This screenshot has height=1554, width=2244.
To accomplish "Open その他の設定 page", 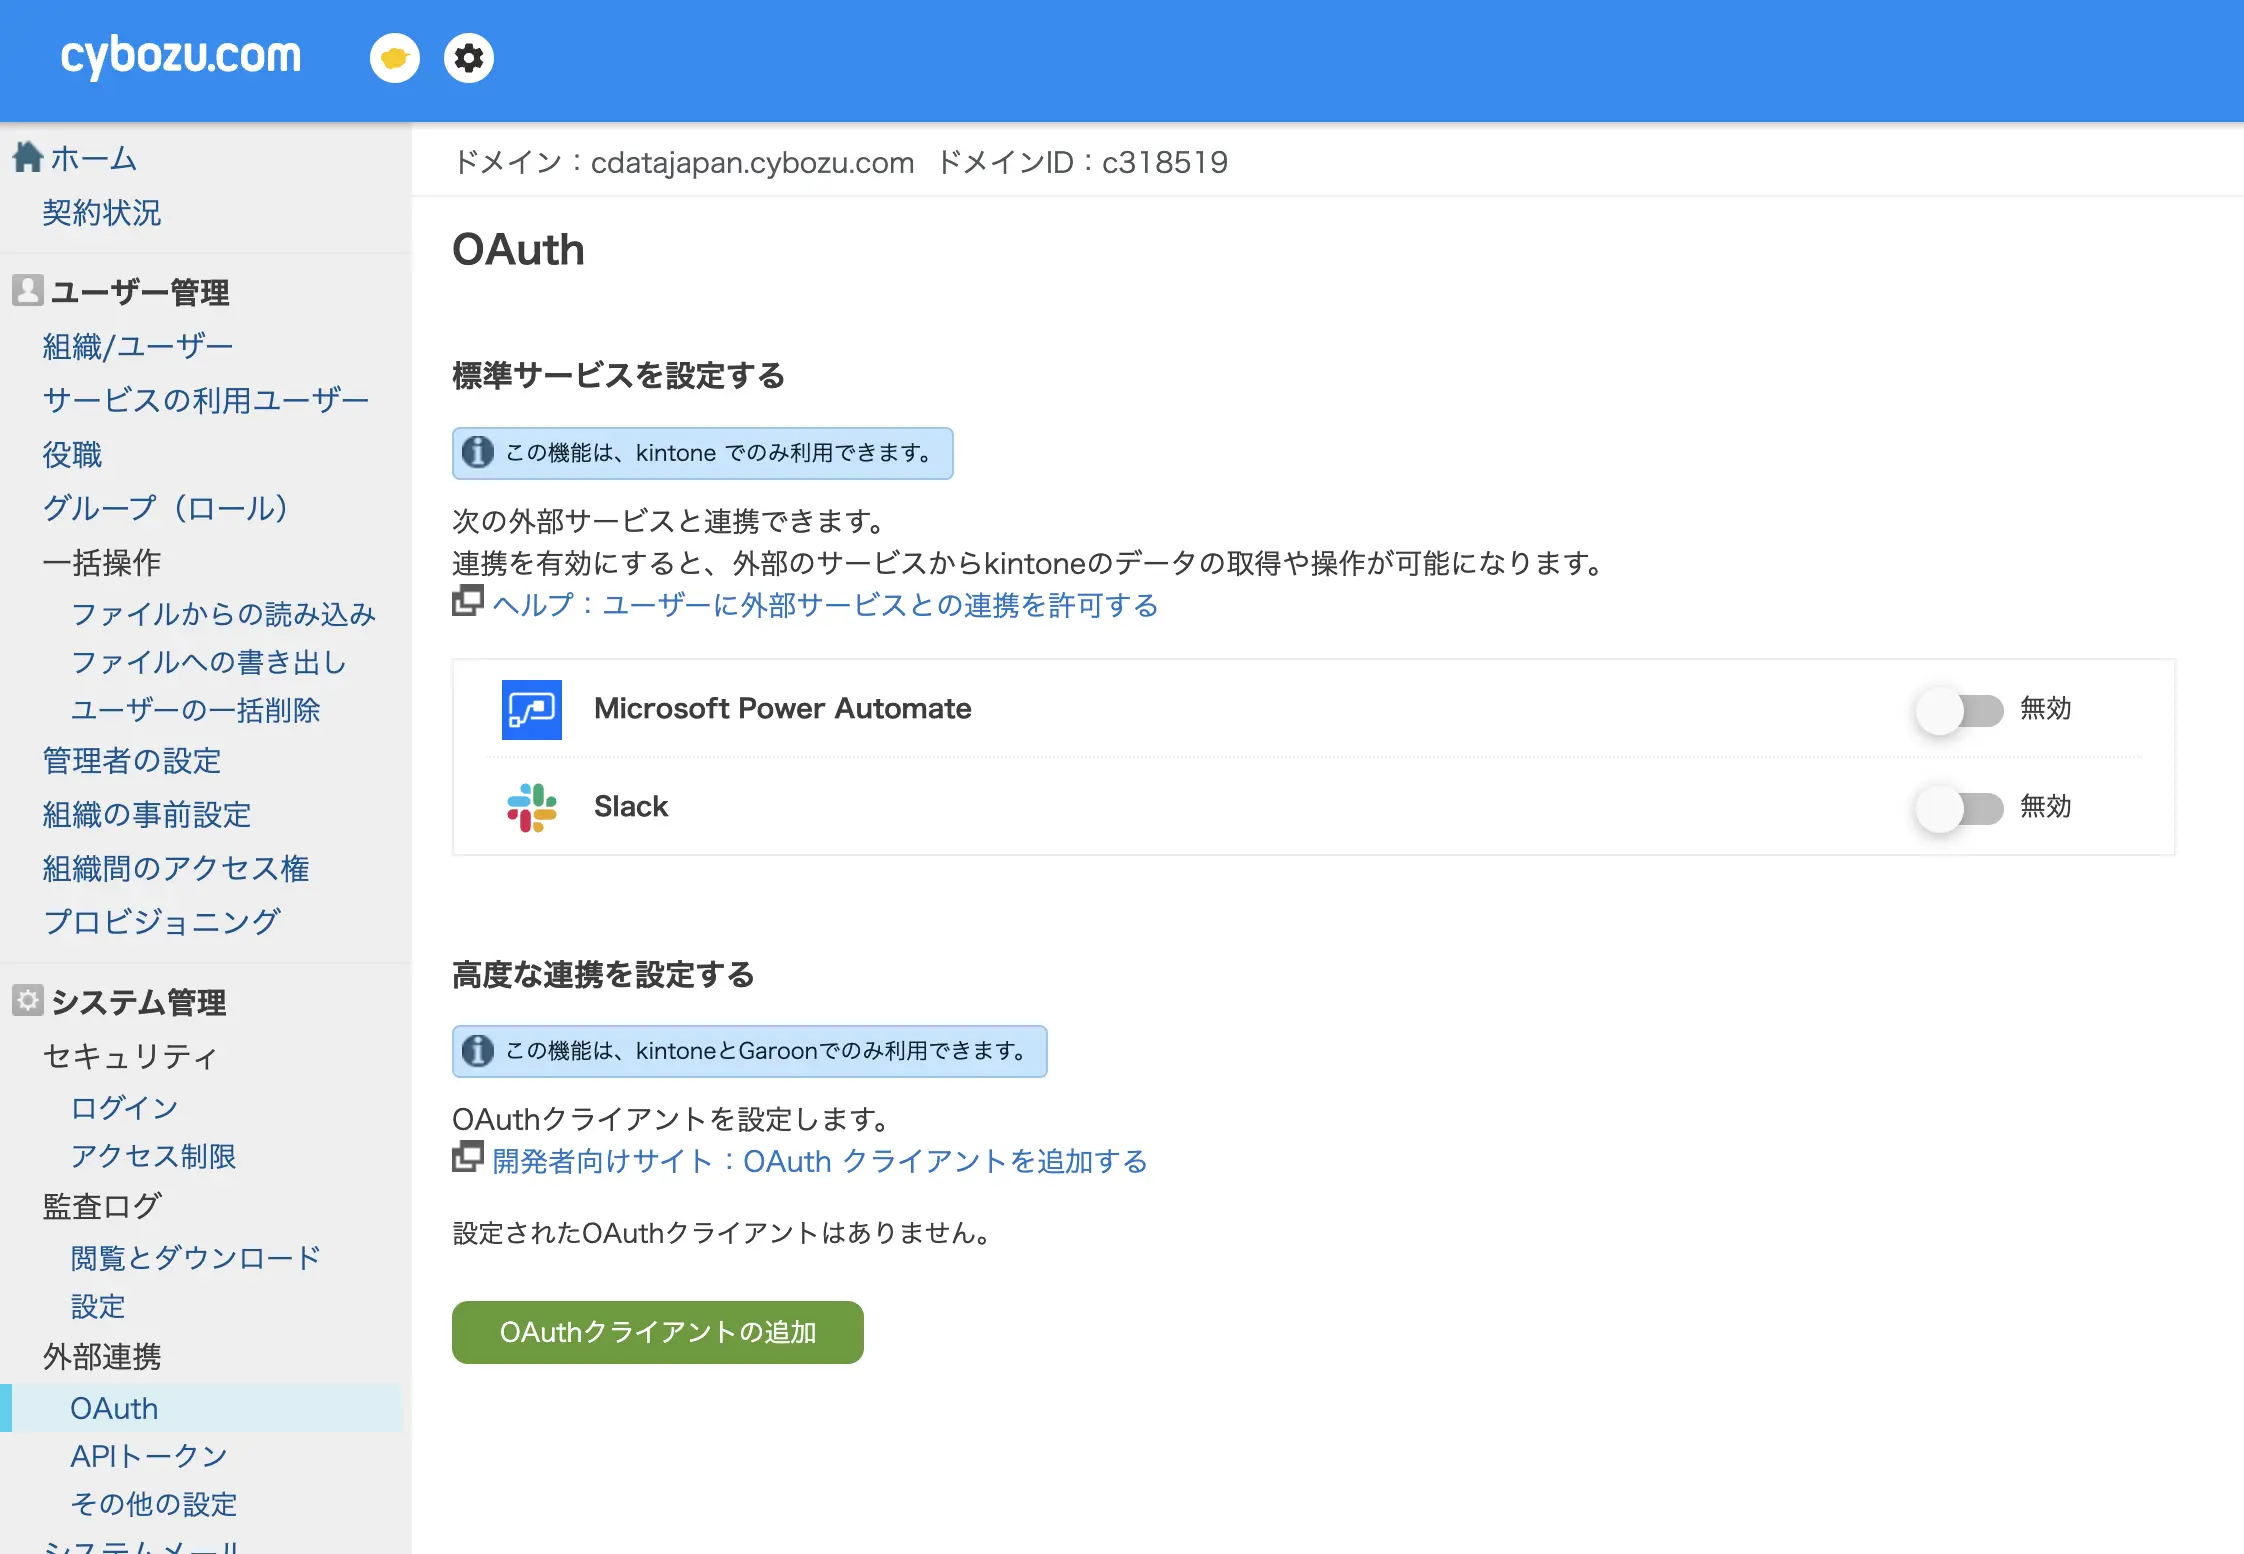I will pyautogui.click(x=154, y=1504).
